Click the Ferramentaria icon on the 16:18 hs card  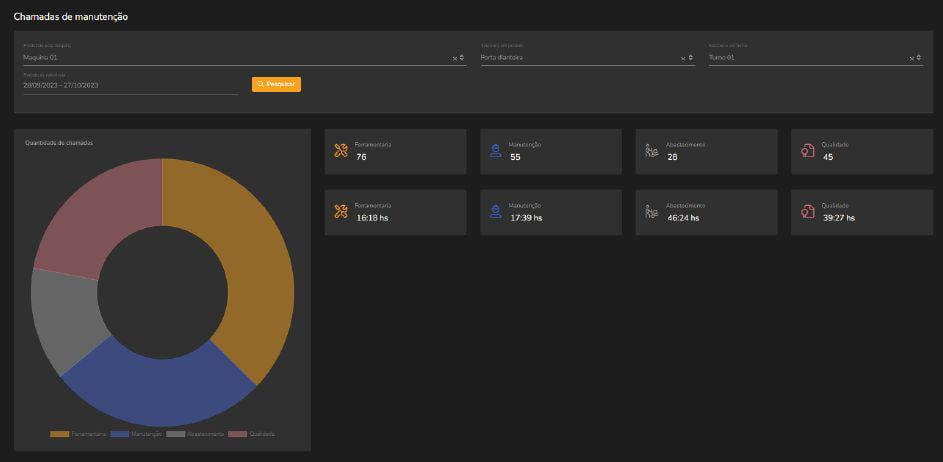point(341,211)
